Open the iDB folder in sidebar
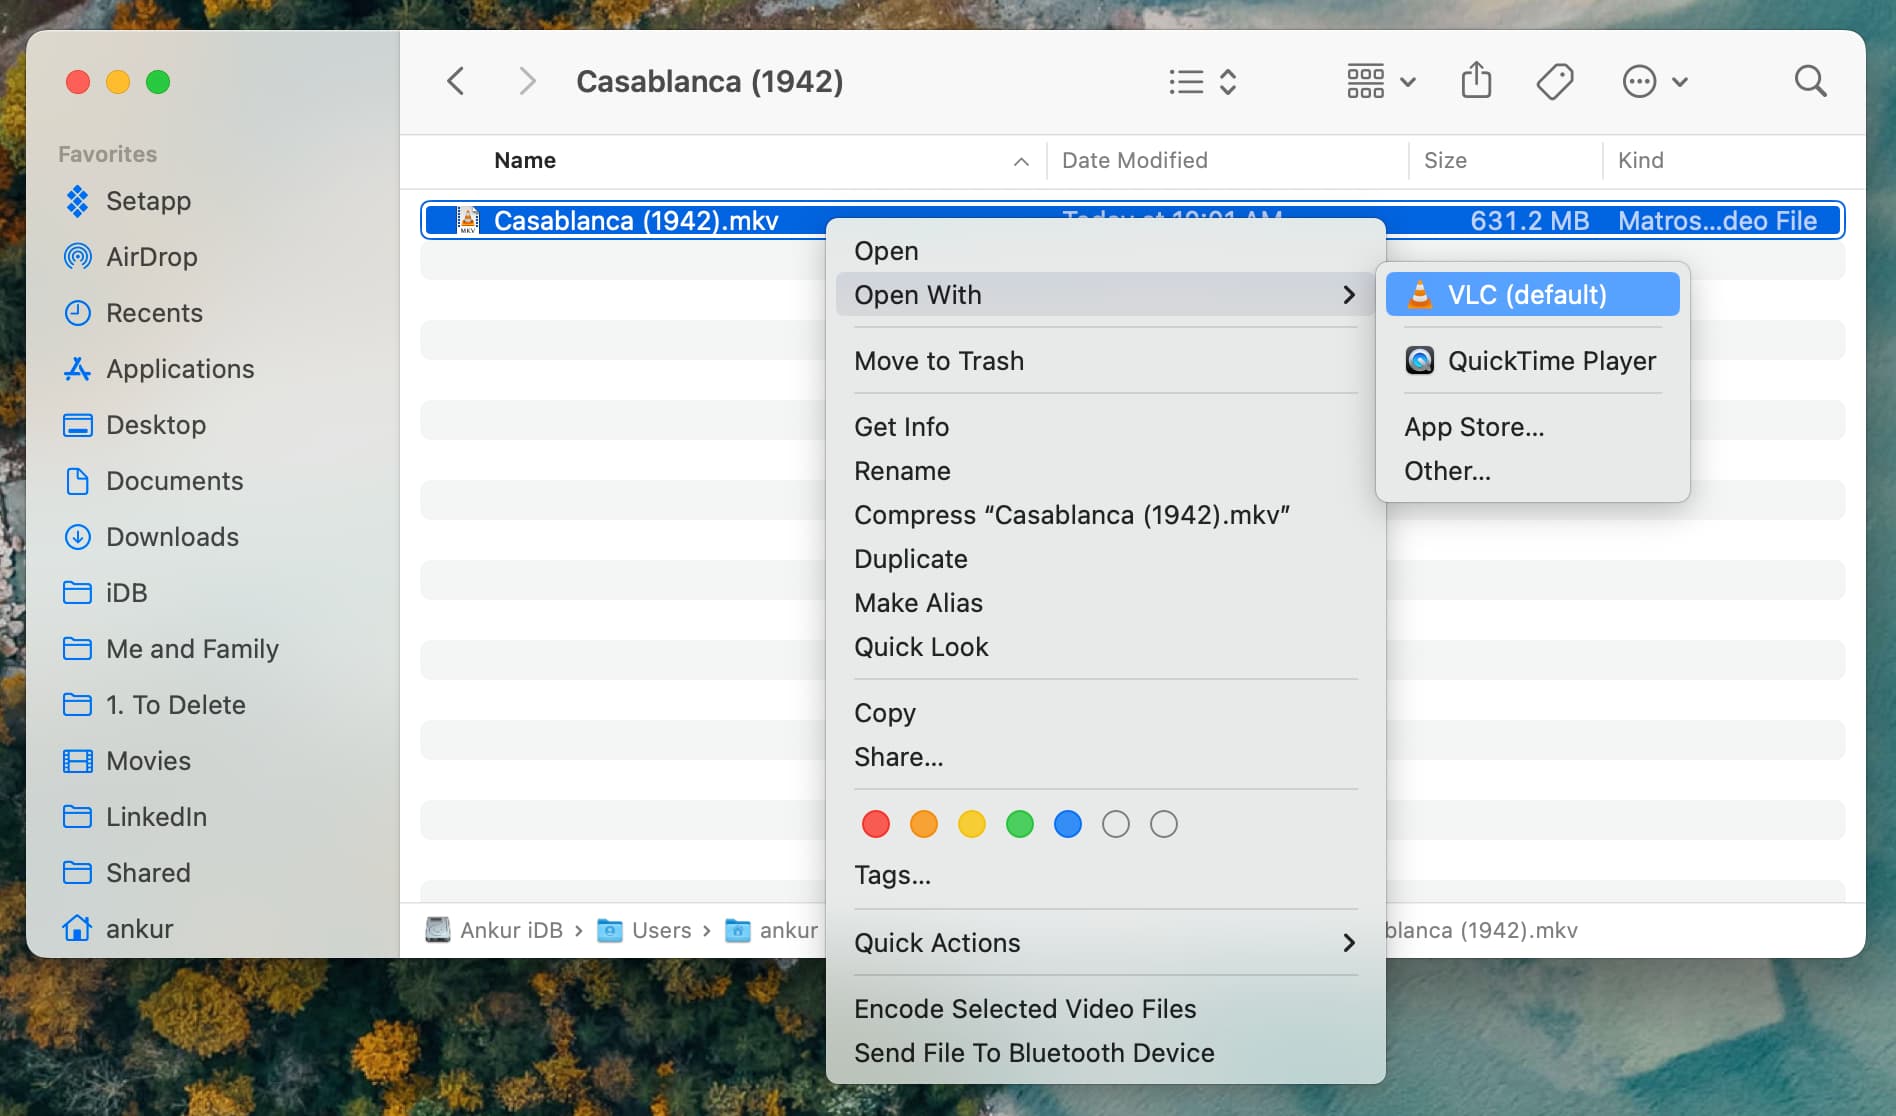 [104, 593]
